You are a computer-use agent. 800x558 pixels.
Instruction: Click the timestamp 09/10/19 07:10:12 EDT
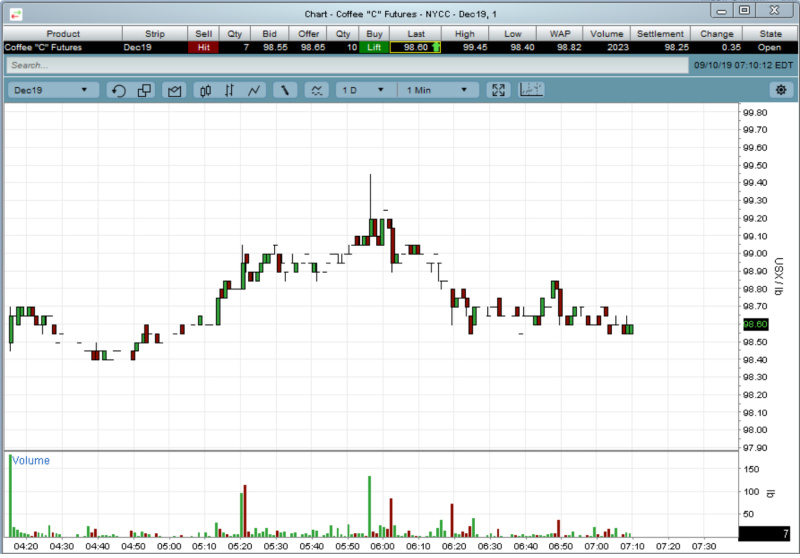[x=743, y=65]
